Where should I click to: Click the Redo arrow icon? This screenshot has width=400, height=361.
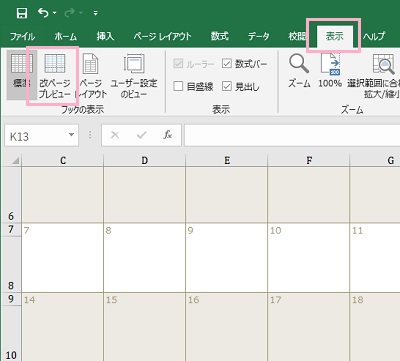70,13
